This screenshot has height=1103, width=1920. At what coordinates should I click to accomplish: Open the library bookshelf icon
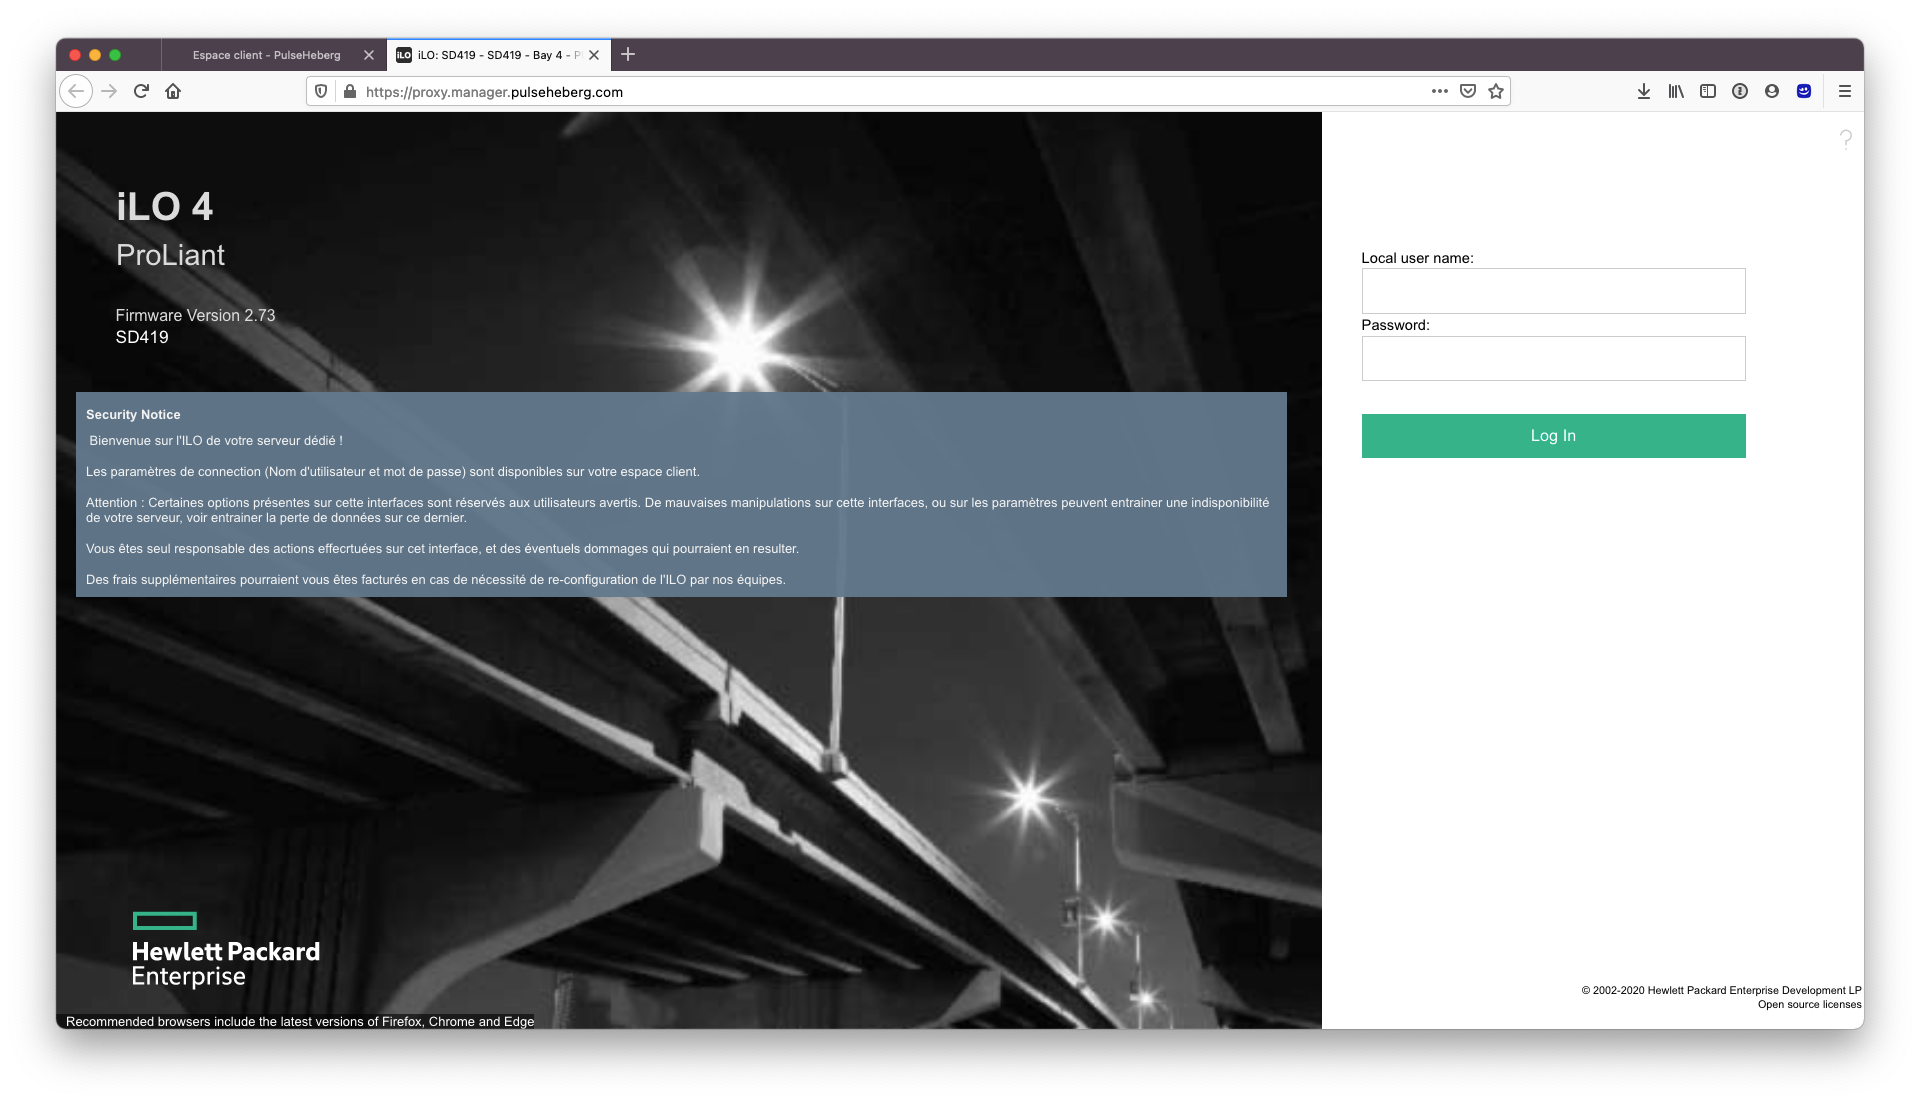click(x=1676, y=91)
